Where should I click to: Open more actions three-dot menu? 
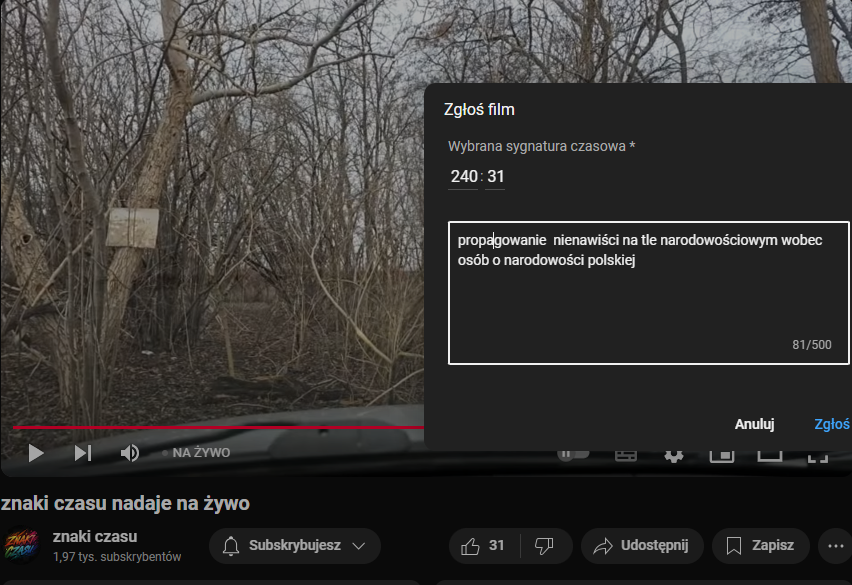834,546
